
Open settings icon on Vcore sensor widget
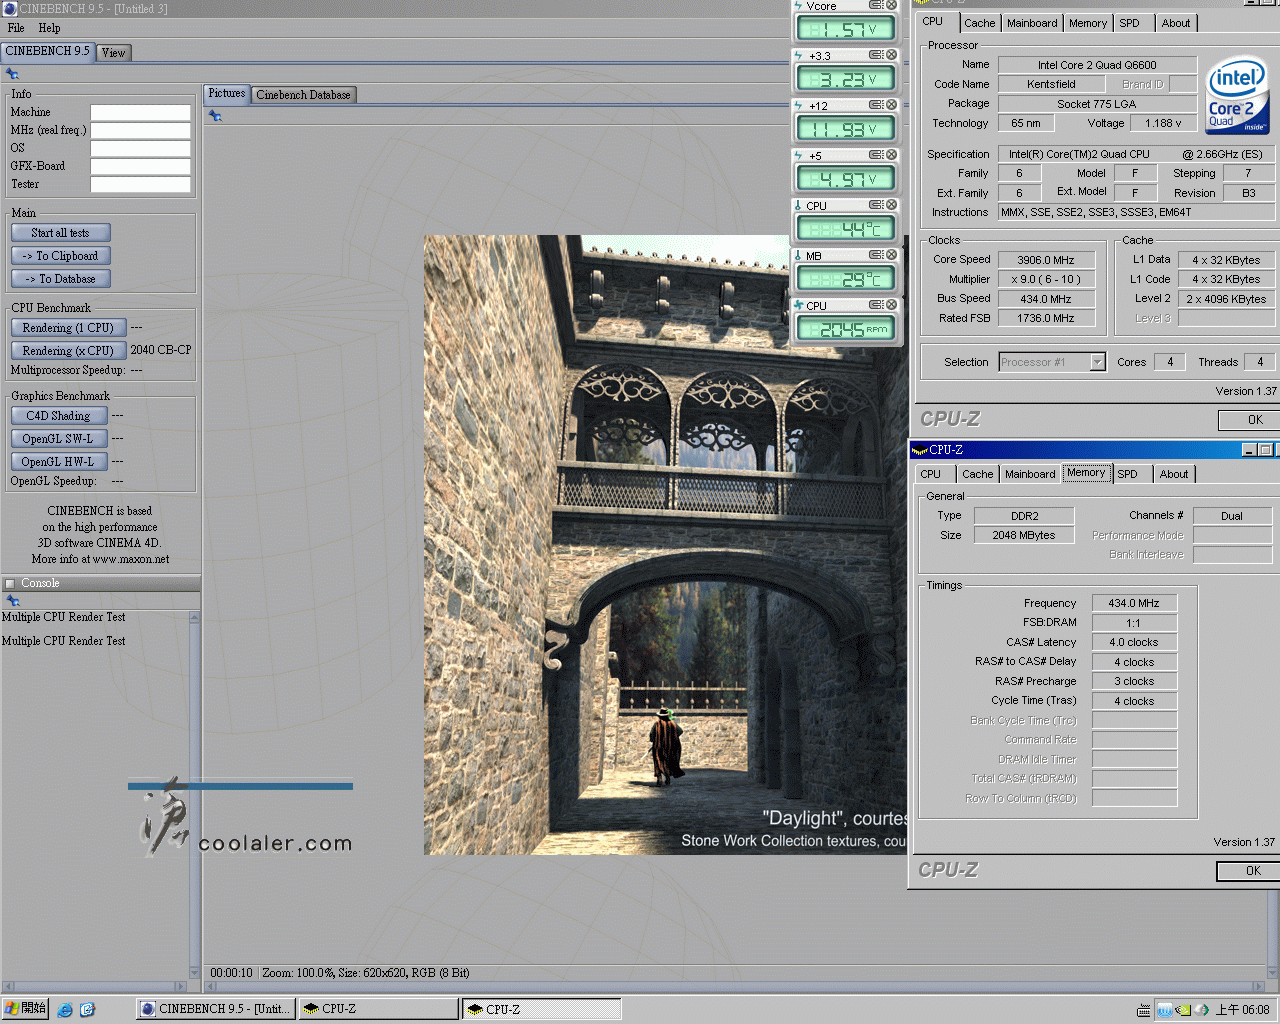coord(875,5)
